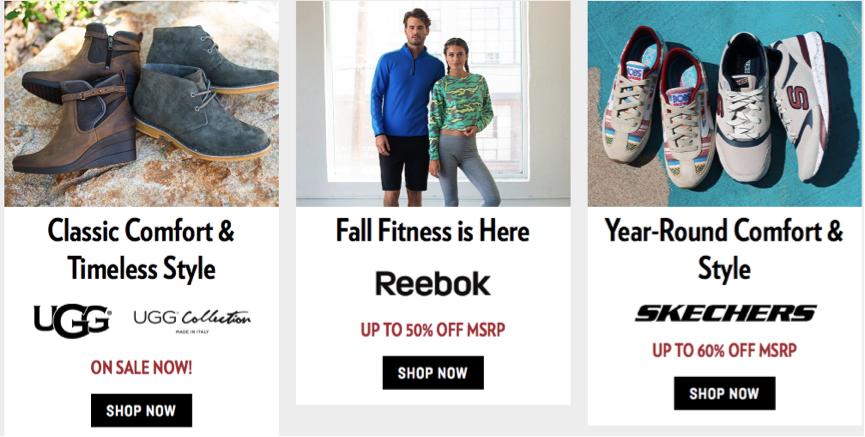Click the Fall Fitness is Here headline
Image resolution: width=865 pixels, height=437 pixels.
click(432, 231)
